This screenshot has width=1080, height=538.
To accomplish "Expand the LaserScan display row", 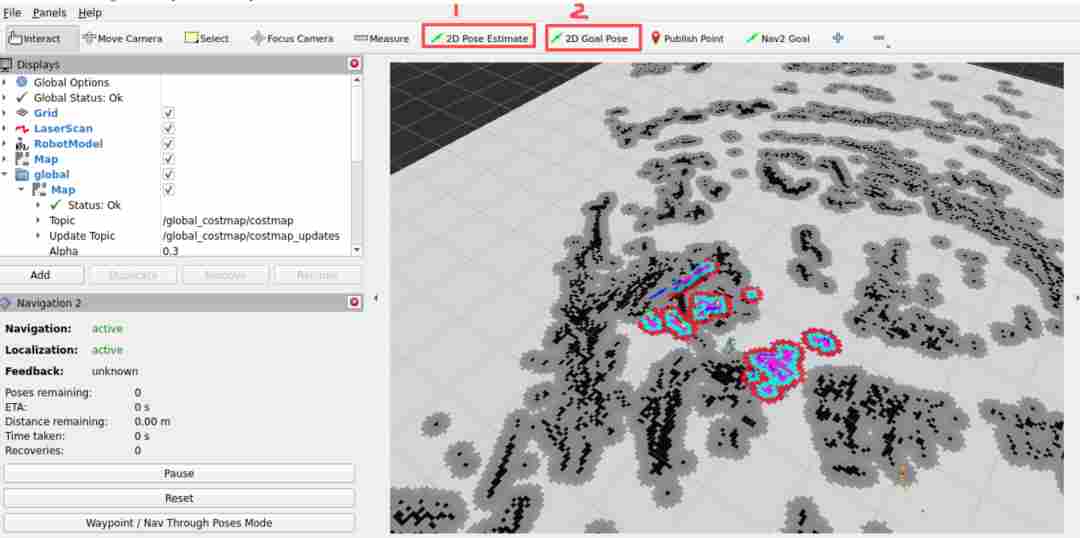I will click(x=5, y=128).
